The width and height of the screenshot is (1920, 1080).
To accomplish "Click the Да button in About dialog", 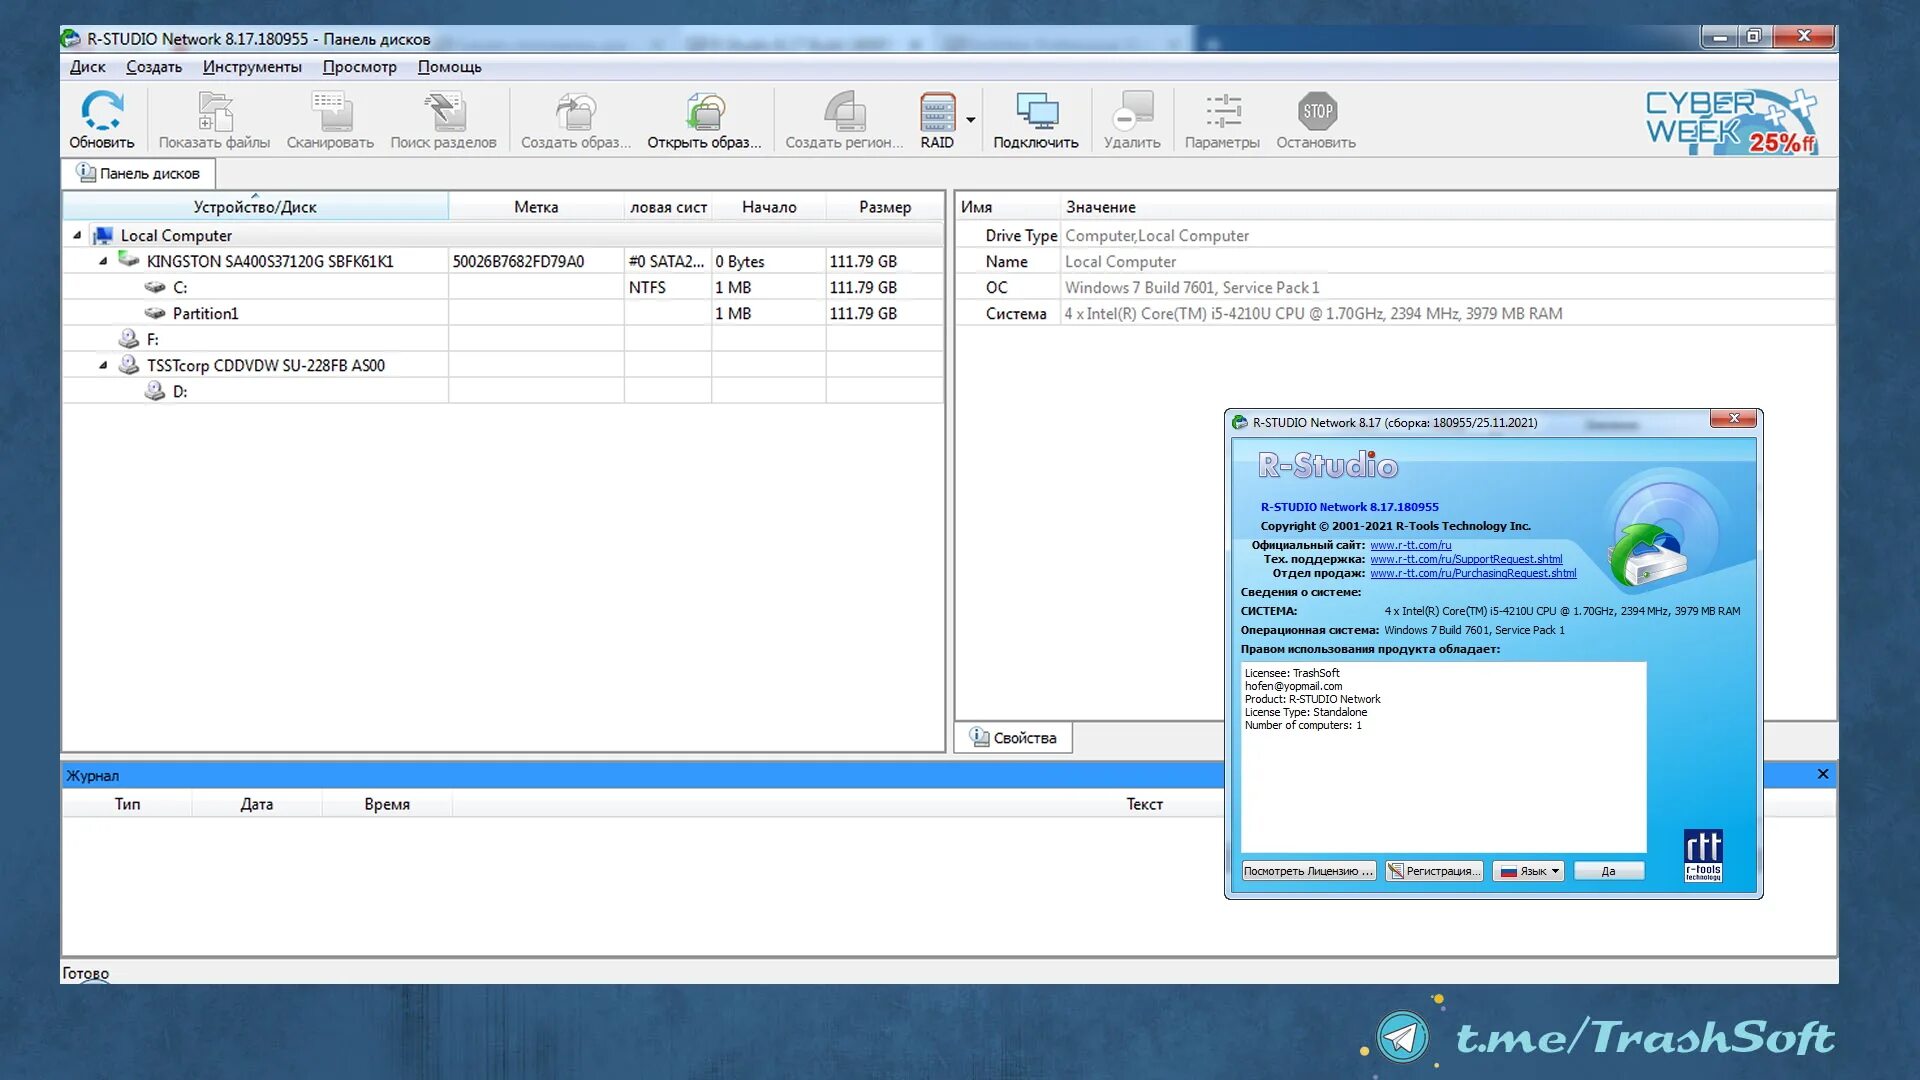I will pos(1608,871).
